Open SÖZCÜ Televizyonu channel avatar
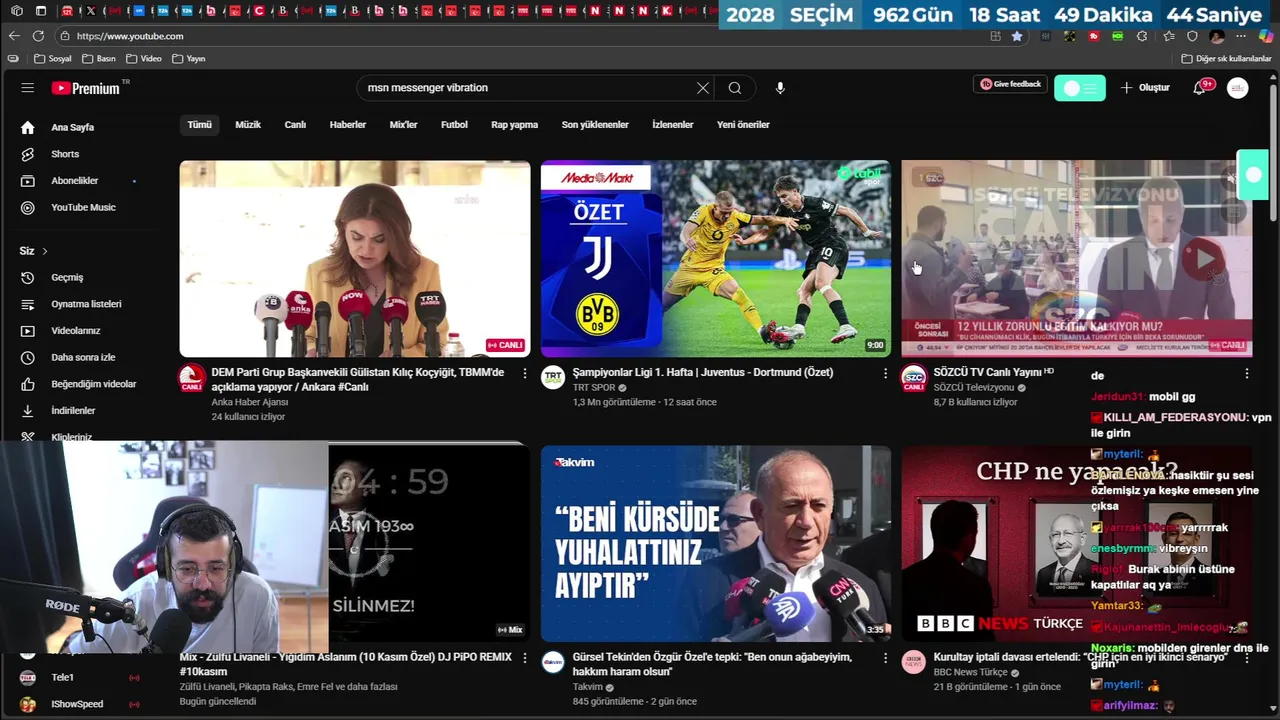The height and width of the screenshot is (720, 1280). coord(914,378)
